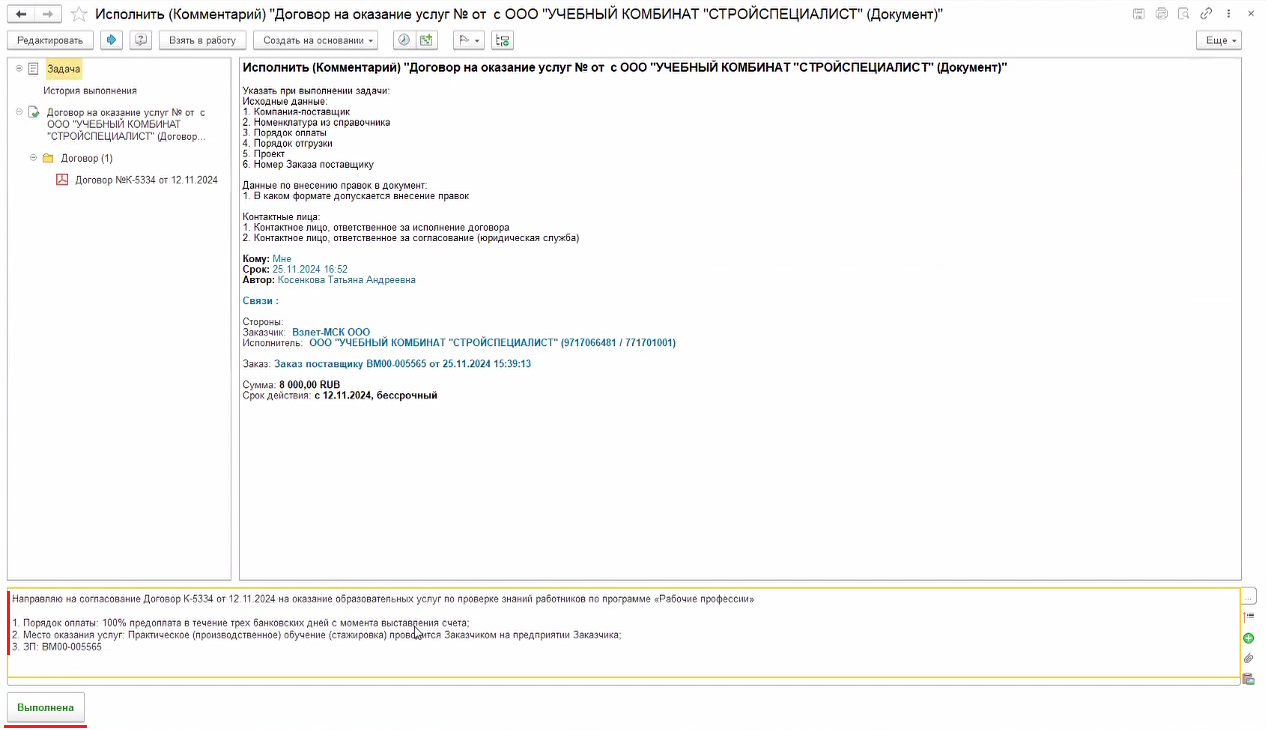Click the "Взять в работу" button
The height and width of the screenshot is (730, 1266).
click(202, 40)
